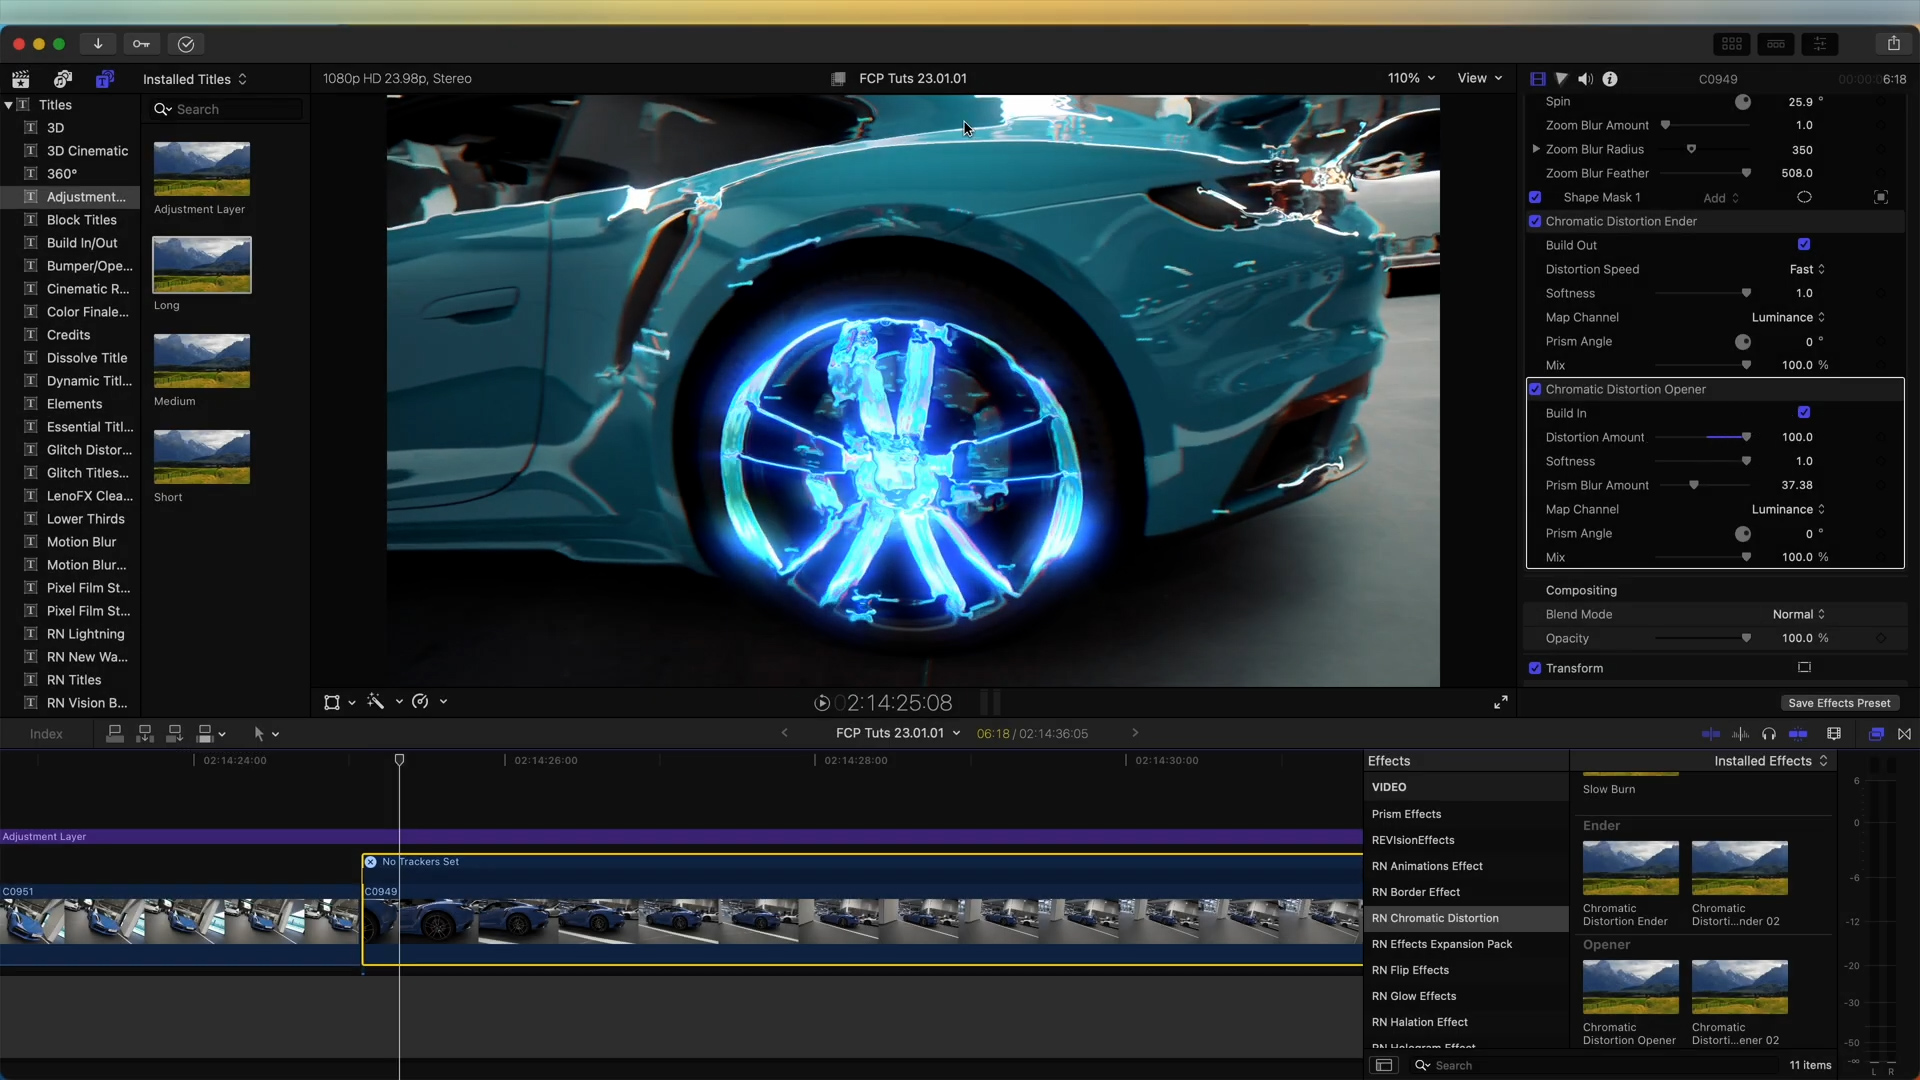This screenshot has width=1920, height=1080.
Task: Toggle the browser layout grid icon
Action: pos(1732,44)
